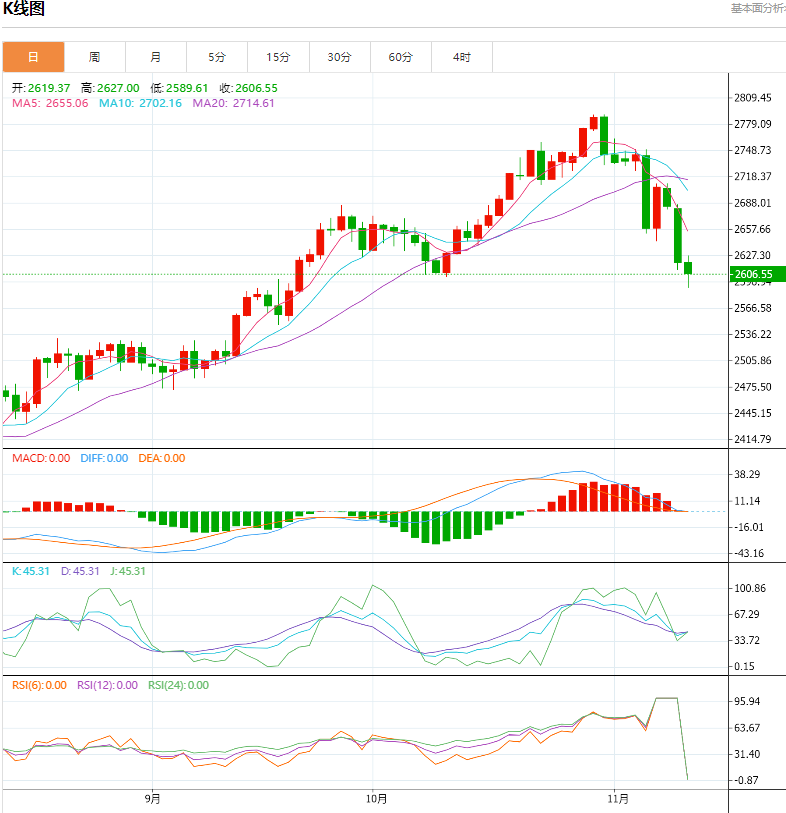Select the 4时 four-hour tab

[x=461, y=57]
